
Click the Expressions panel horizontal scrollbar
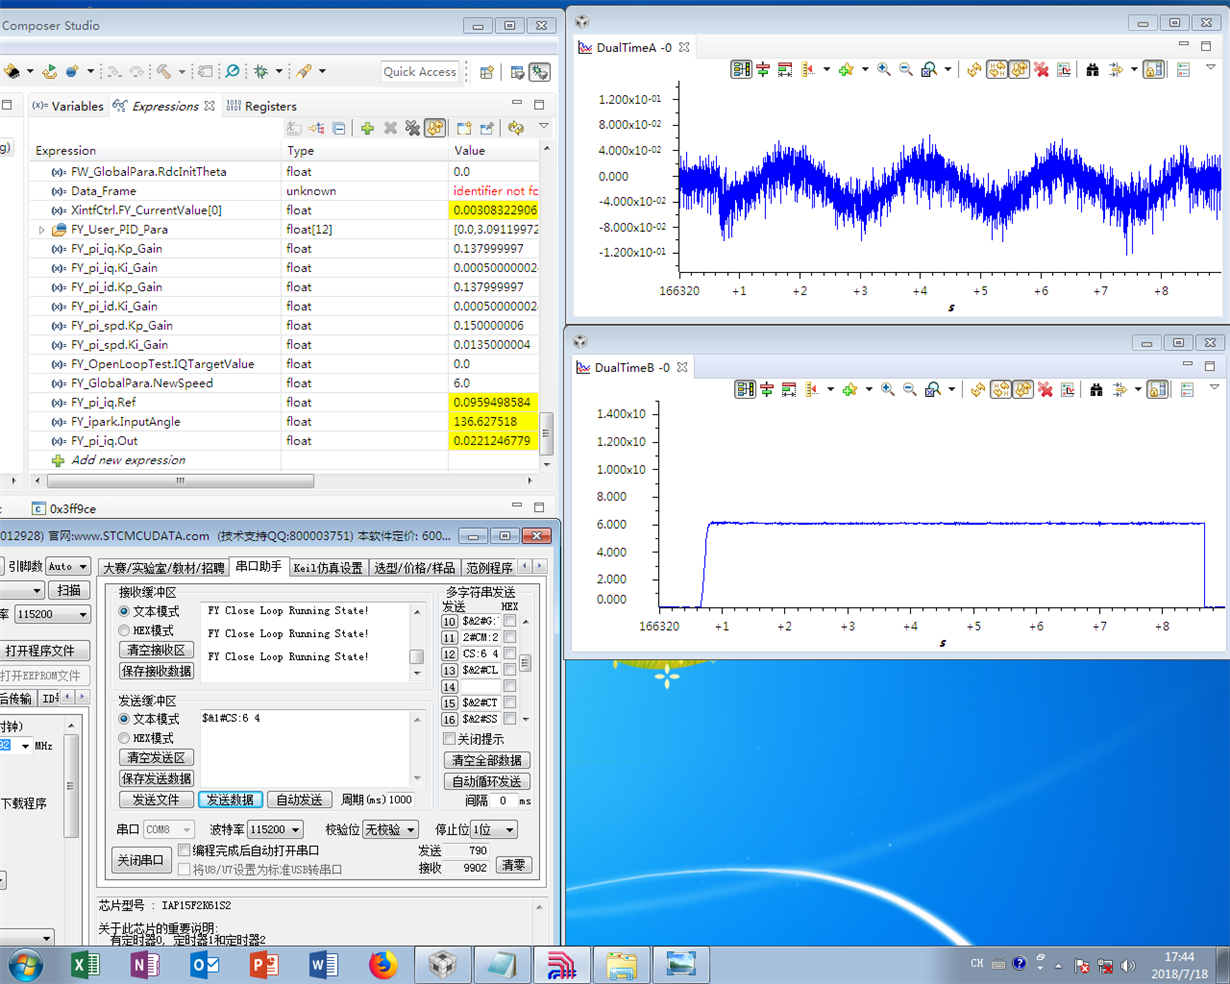[x=180, y=481]
